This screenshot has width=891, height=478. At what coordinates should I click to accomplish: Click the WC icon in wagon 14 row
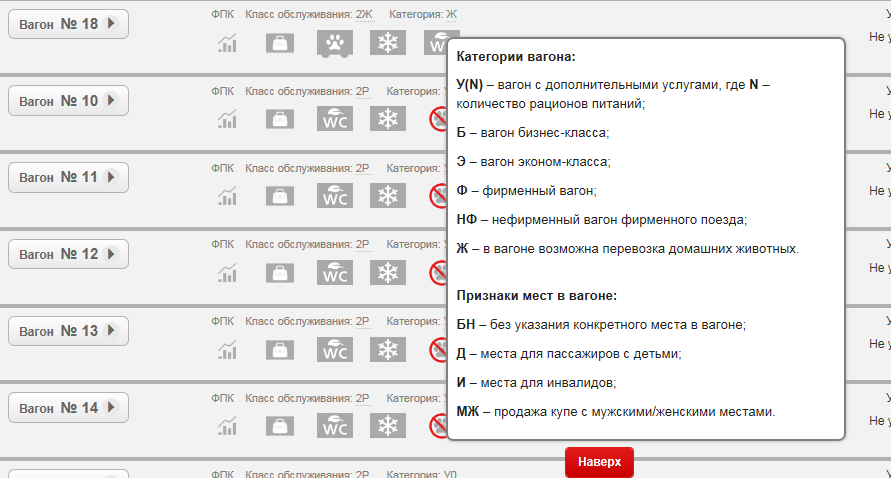335,426
